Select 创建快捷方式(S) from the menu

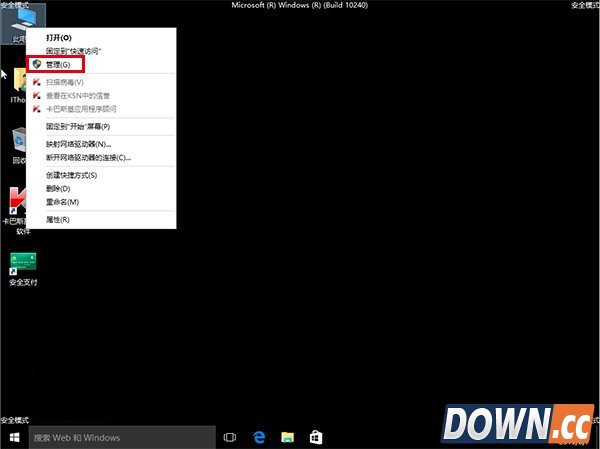pyautogui.click(x=71, y=175)
